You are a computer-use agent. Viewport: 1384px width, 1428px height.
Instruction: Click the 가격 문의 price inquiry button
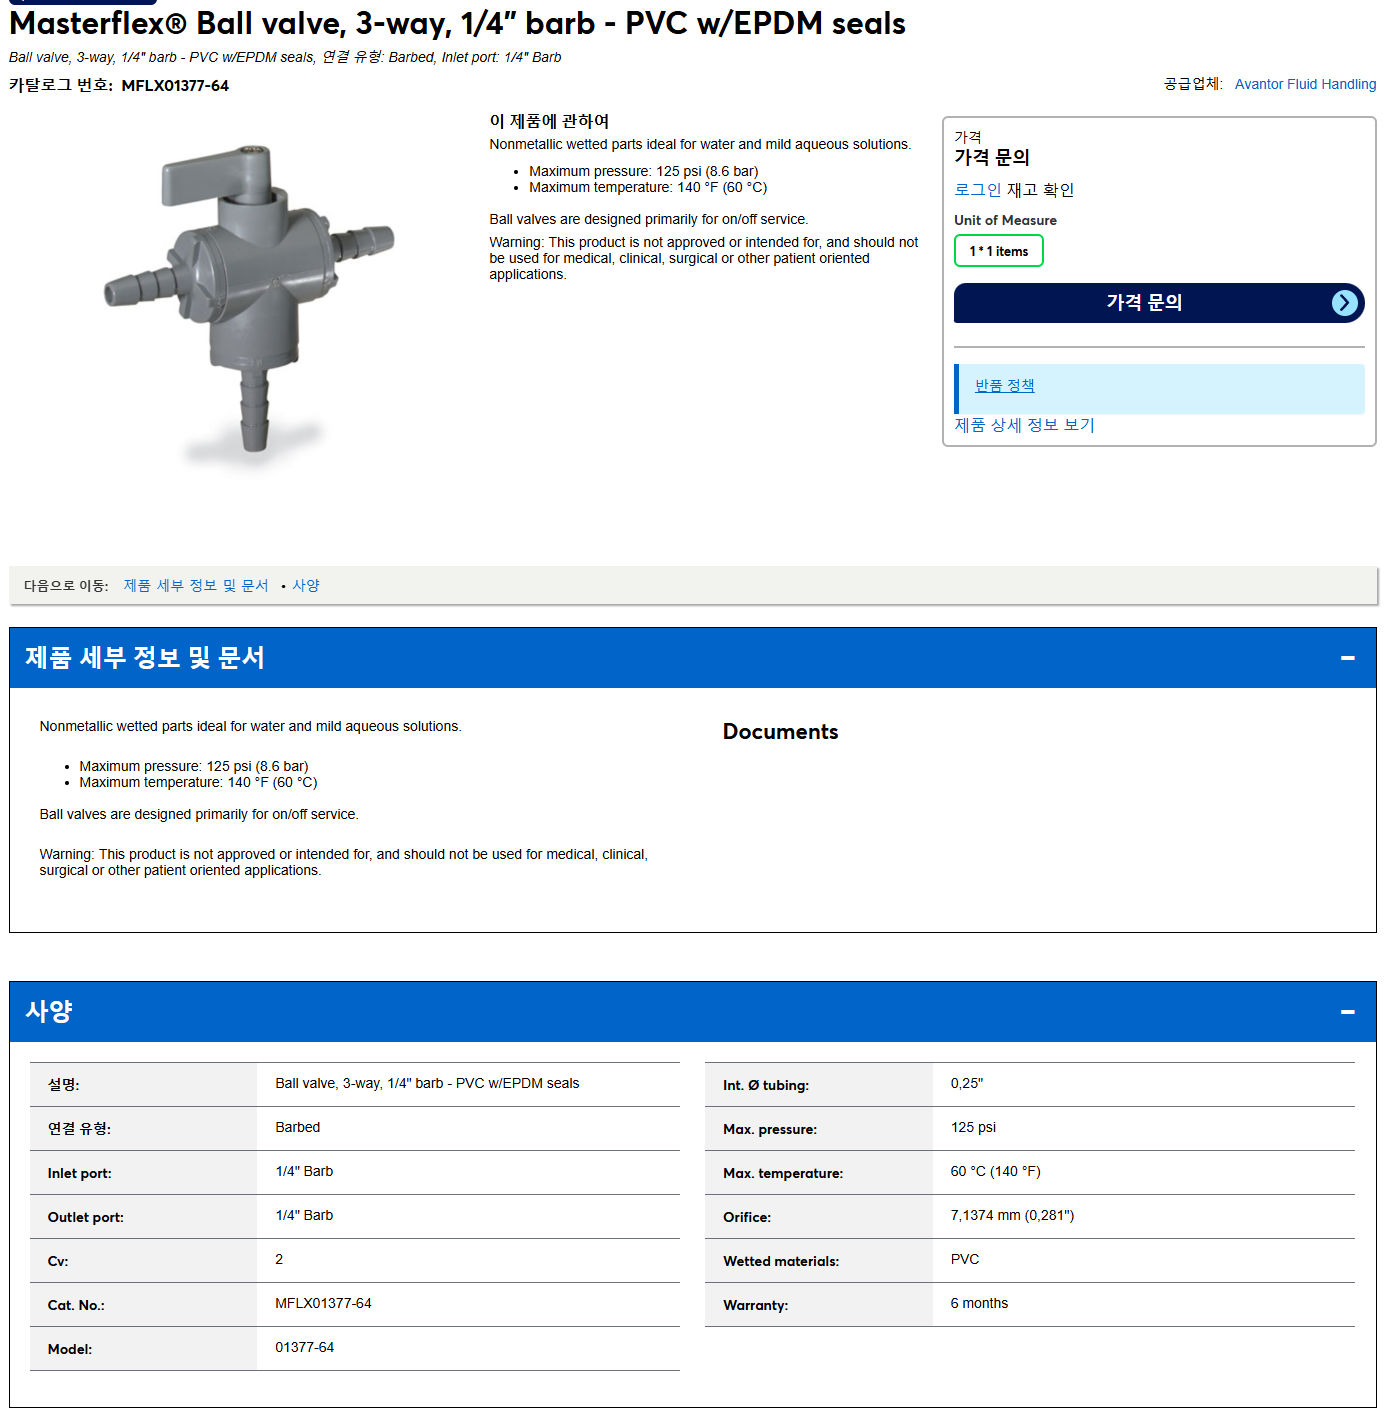1159,303
